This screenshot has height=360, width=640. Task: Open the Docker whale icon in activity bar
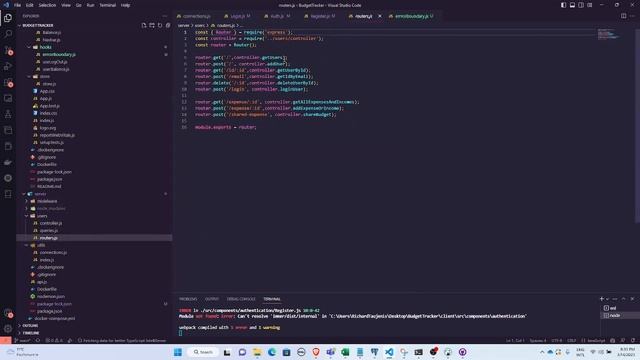point(8,162)
